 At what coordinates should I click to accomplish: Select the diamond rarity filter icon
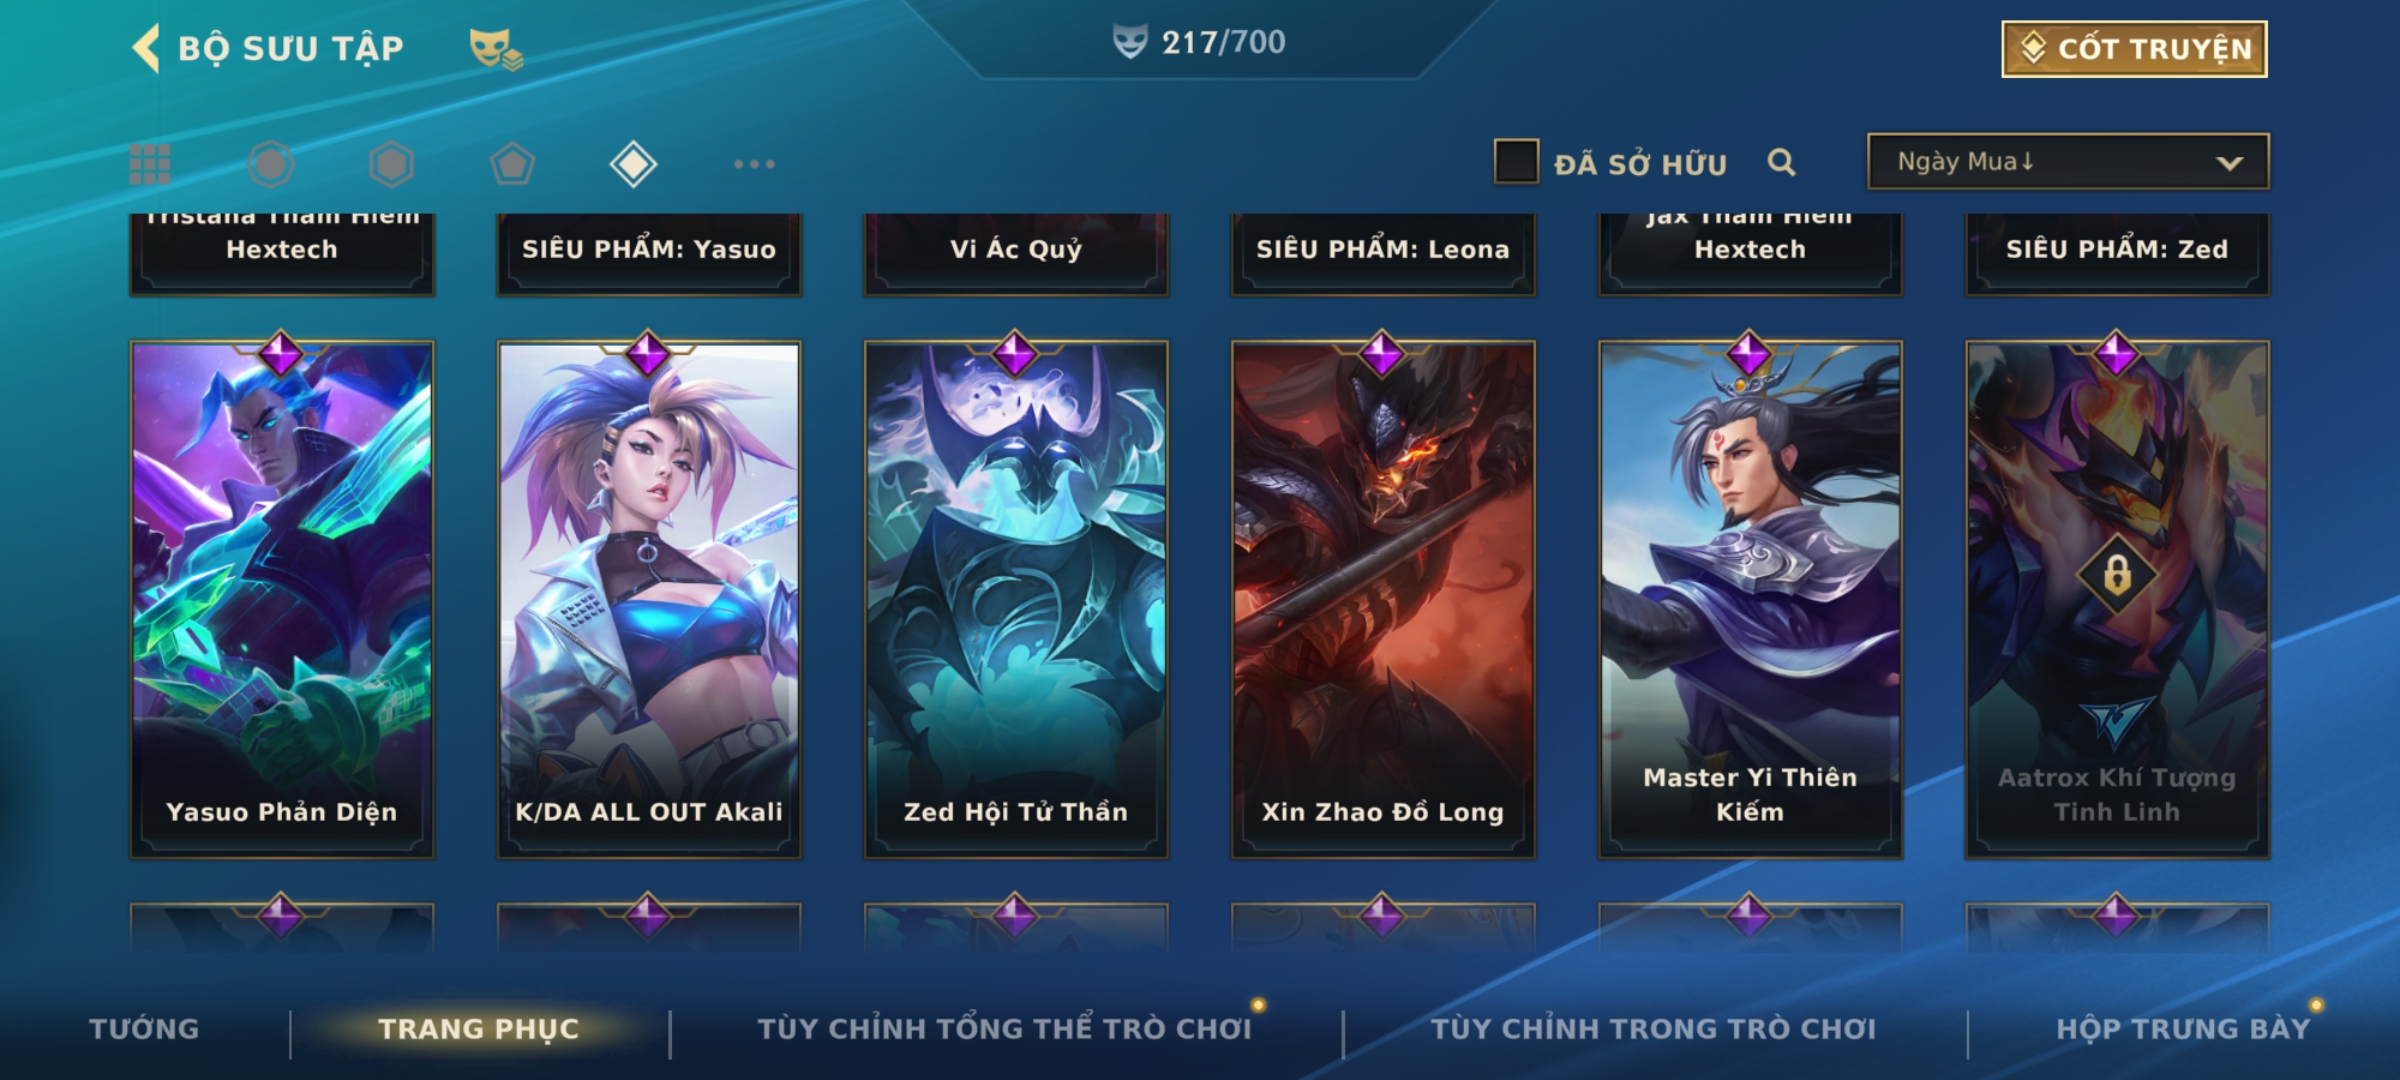tap(633, 164)
